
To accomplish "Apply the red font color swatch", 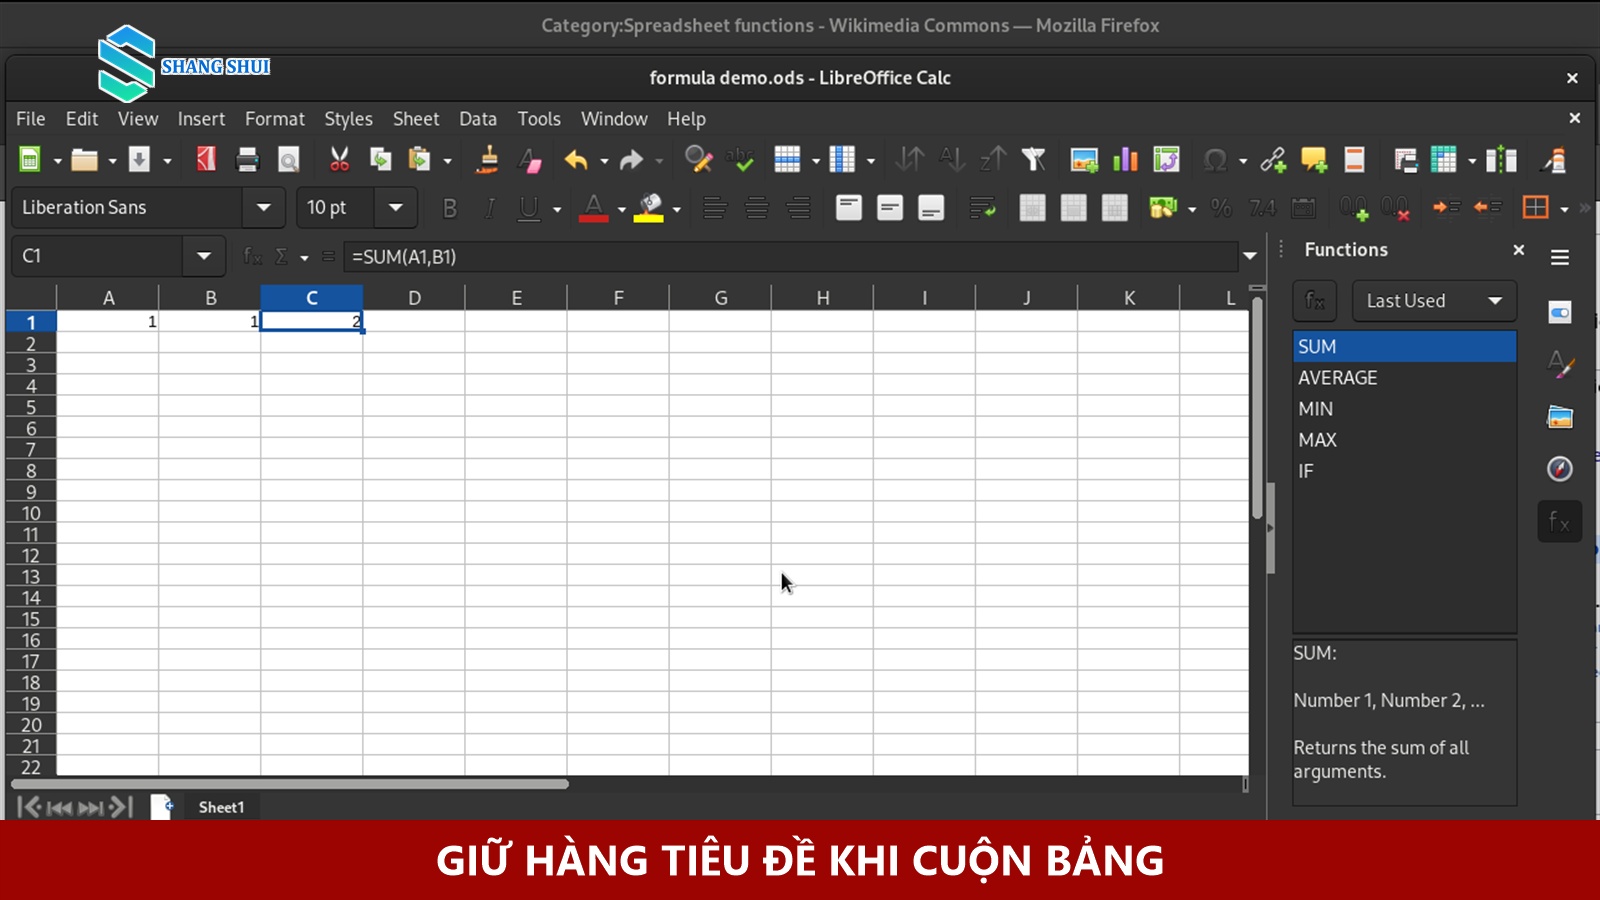I will (593, 208).
